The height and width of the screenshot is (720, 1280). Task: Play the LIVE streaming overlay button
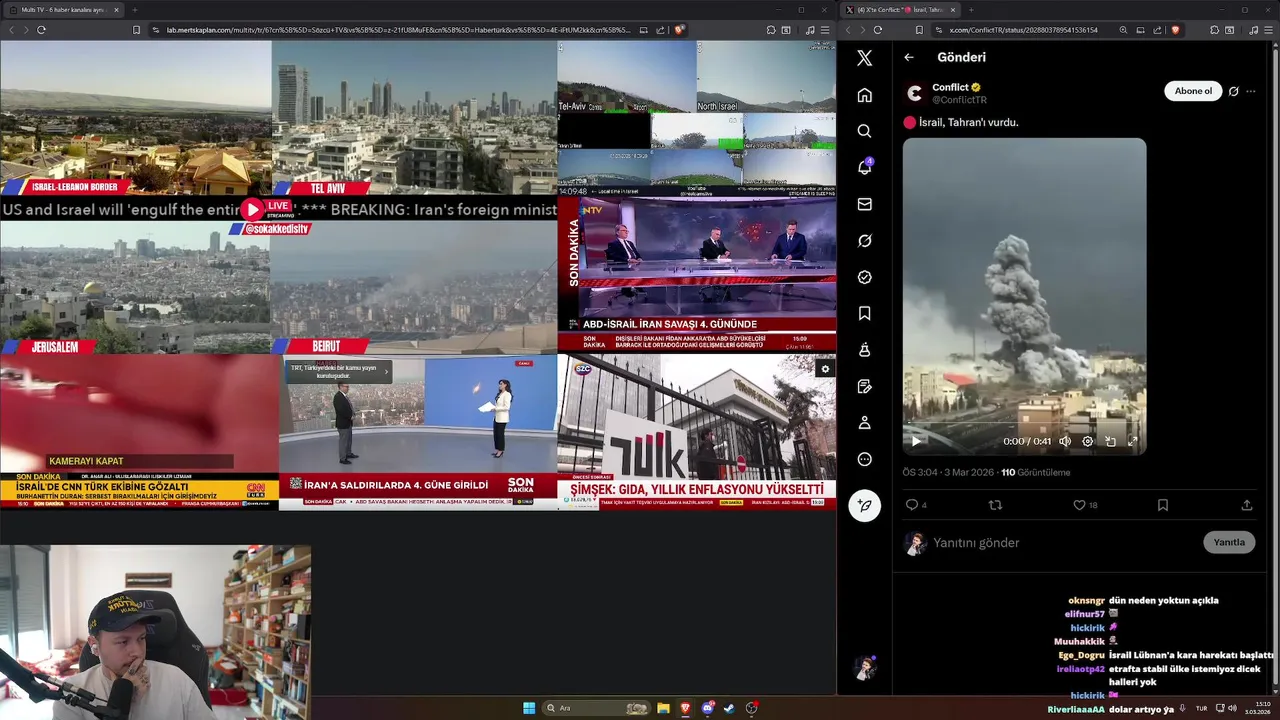pyautogui.click(x=252, y=209)
